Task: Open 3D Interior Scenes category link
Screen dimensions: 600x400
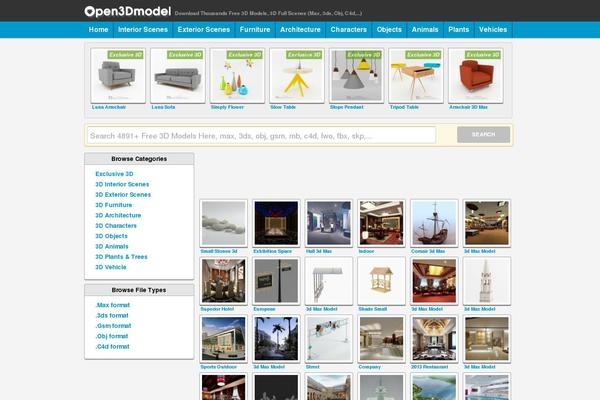Action: click(x=122, y=184)
